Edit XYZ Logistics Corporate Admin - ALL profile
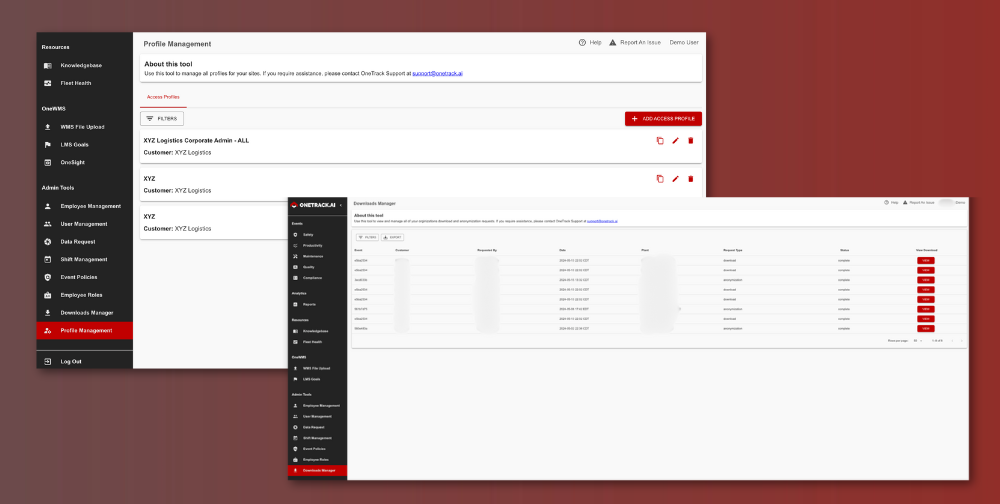Image resolution: width=1000 pixels, height=504 pixels. [675, 140]
